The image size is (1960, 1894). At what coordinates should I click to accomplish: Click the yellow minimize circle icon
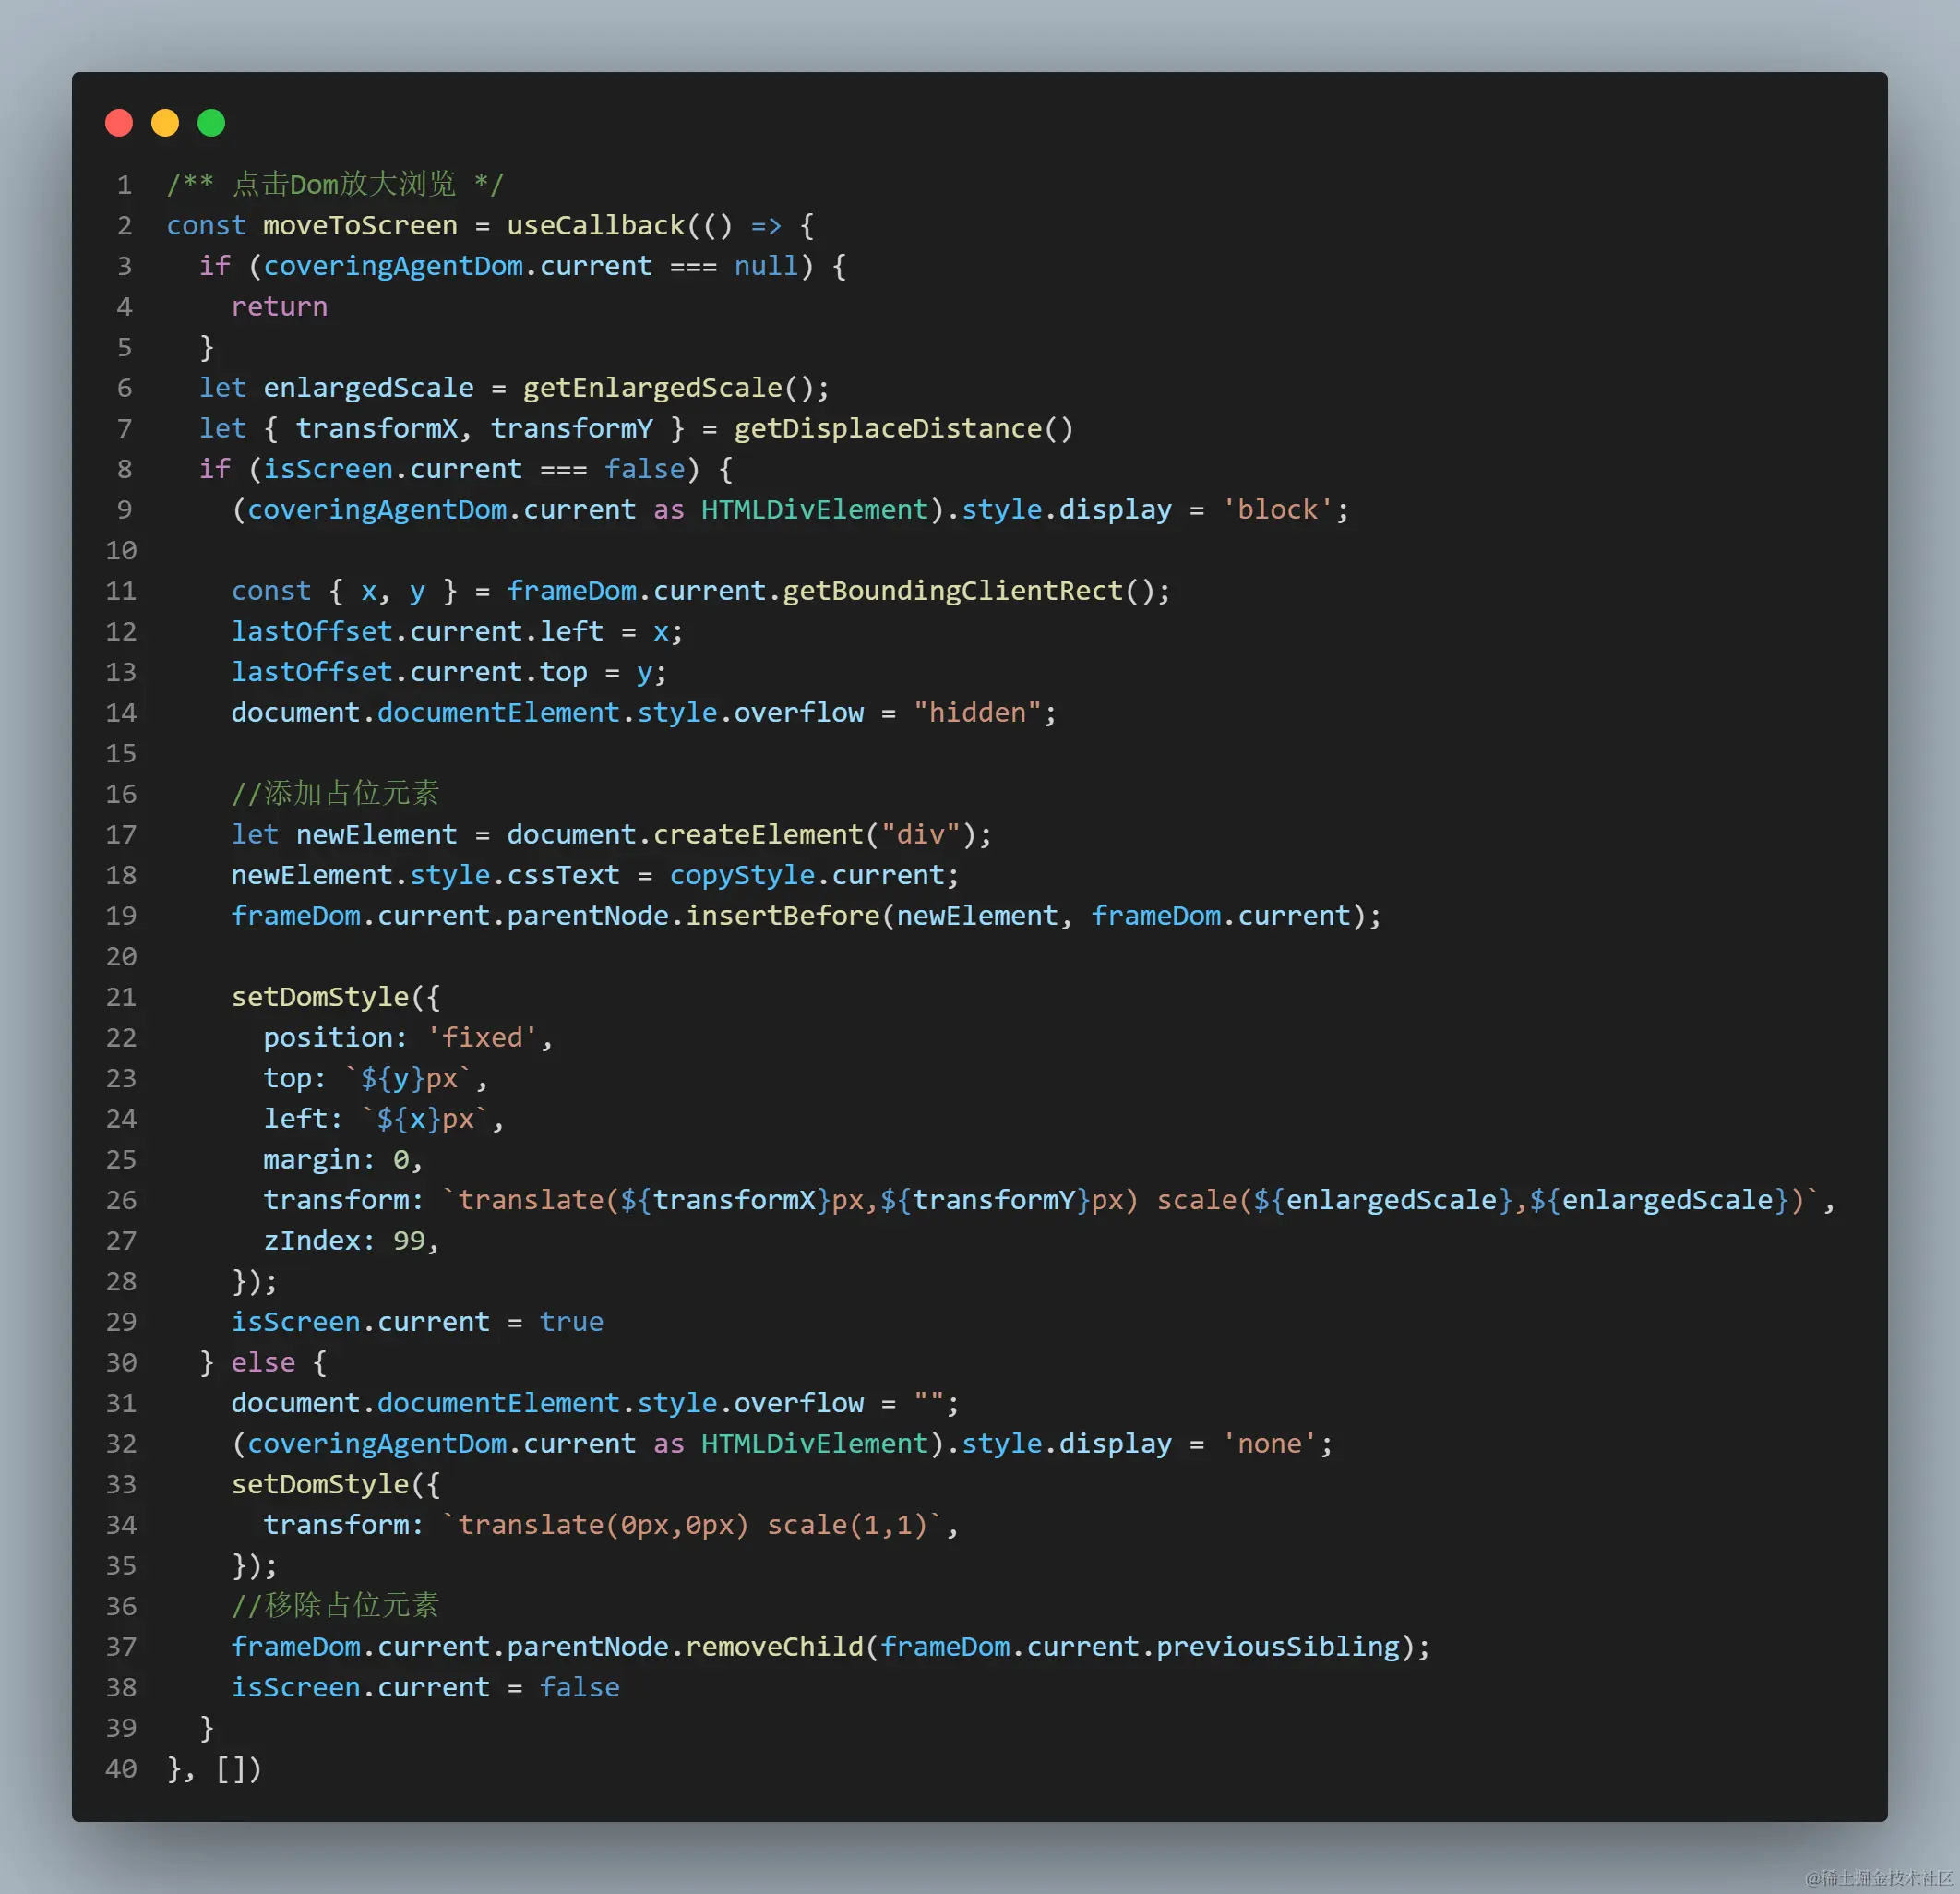click(x=165, y=122)
